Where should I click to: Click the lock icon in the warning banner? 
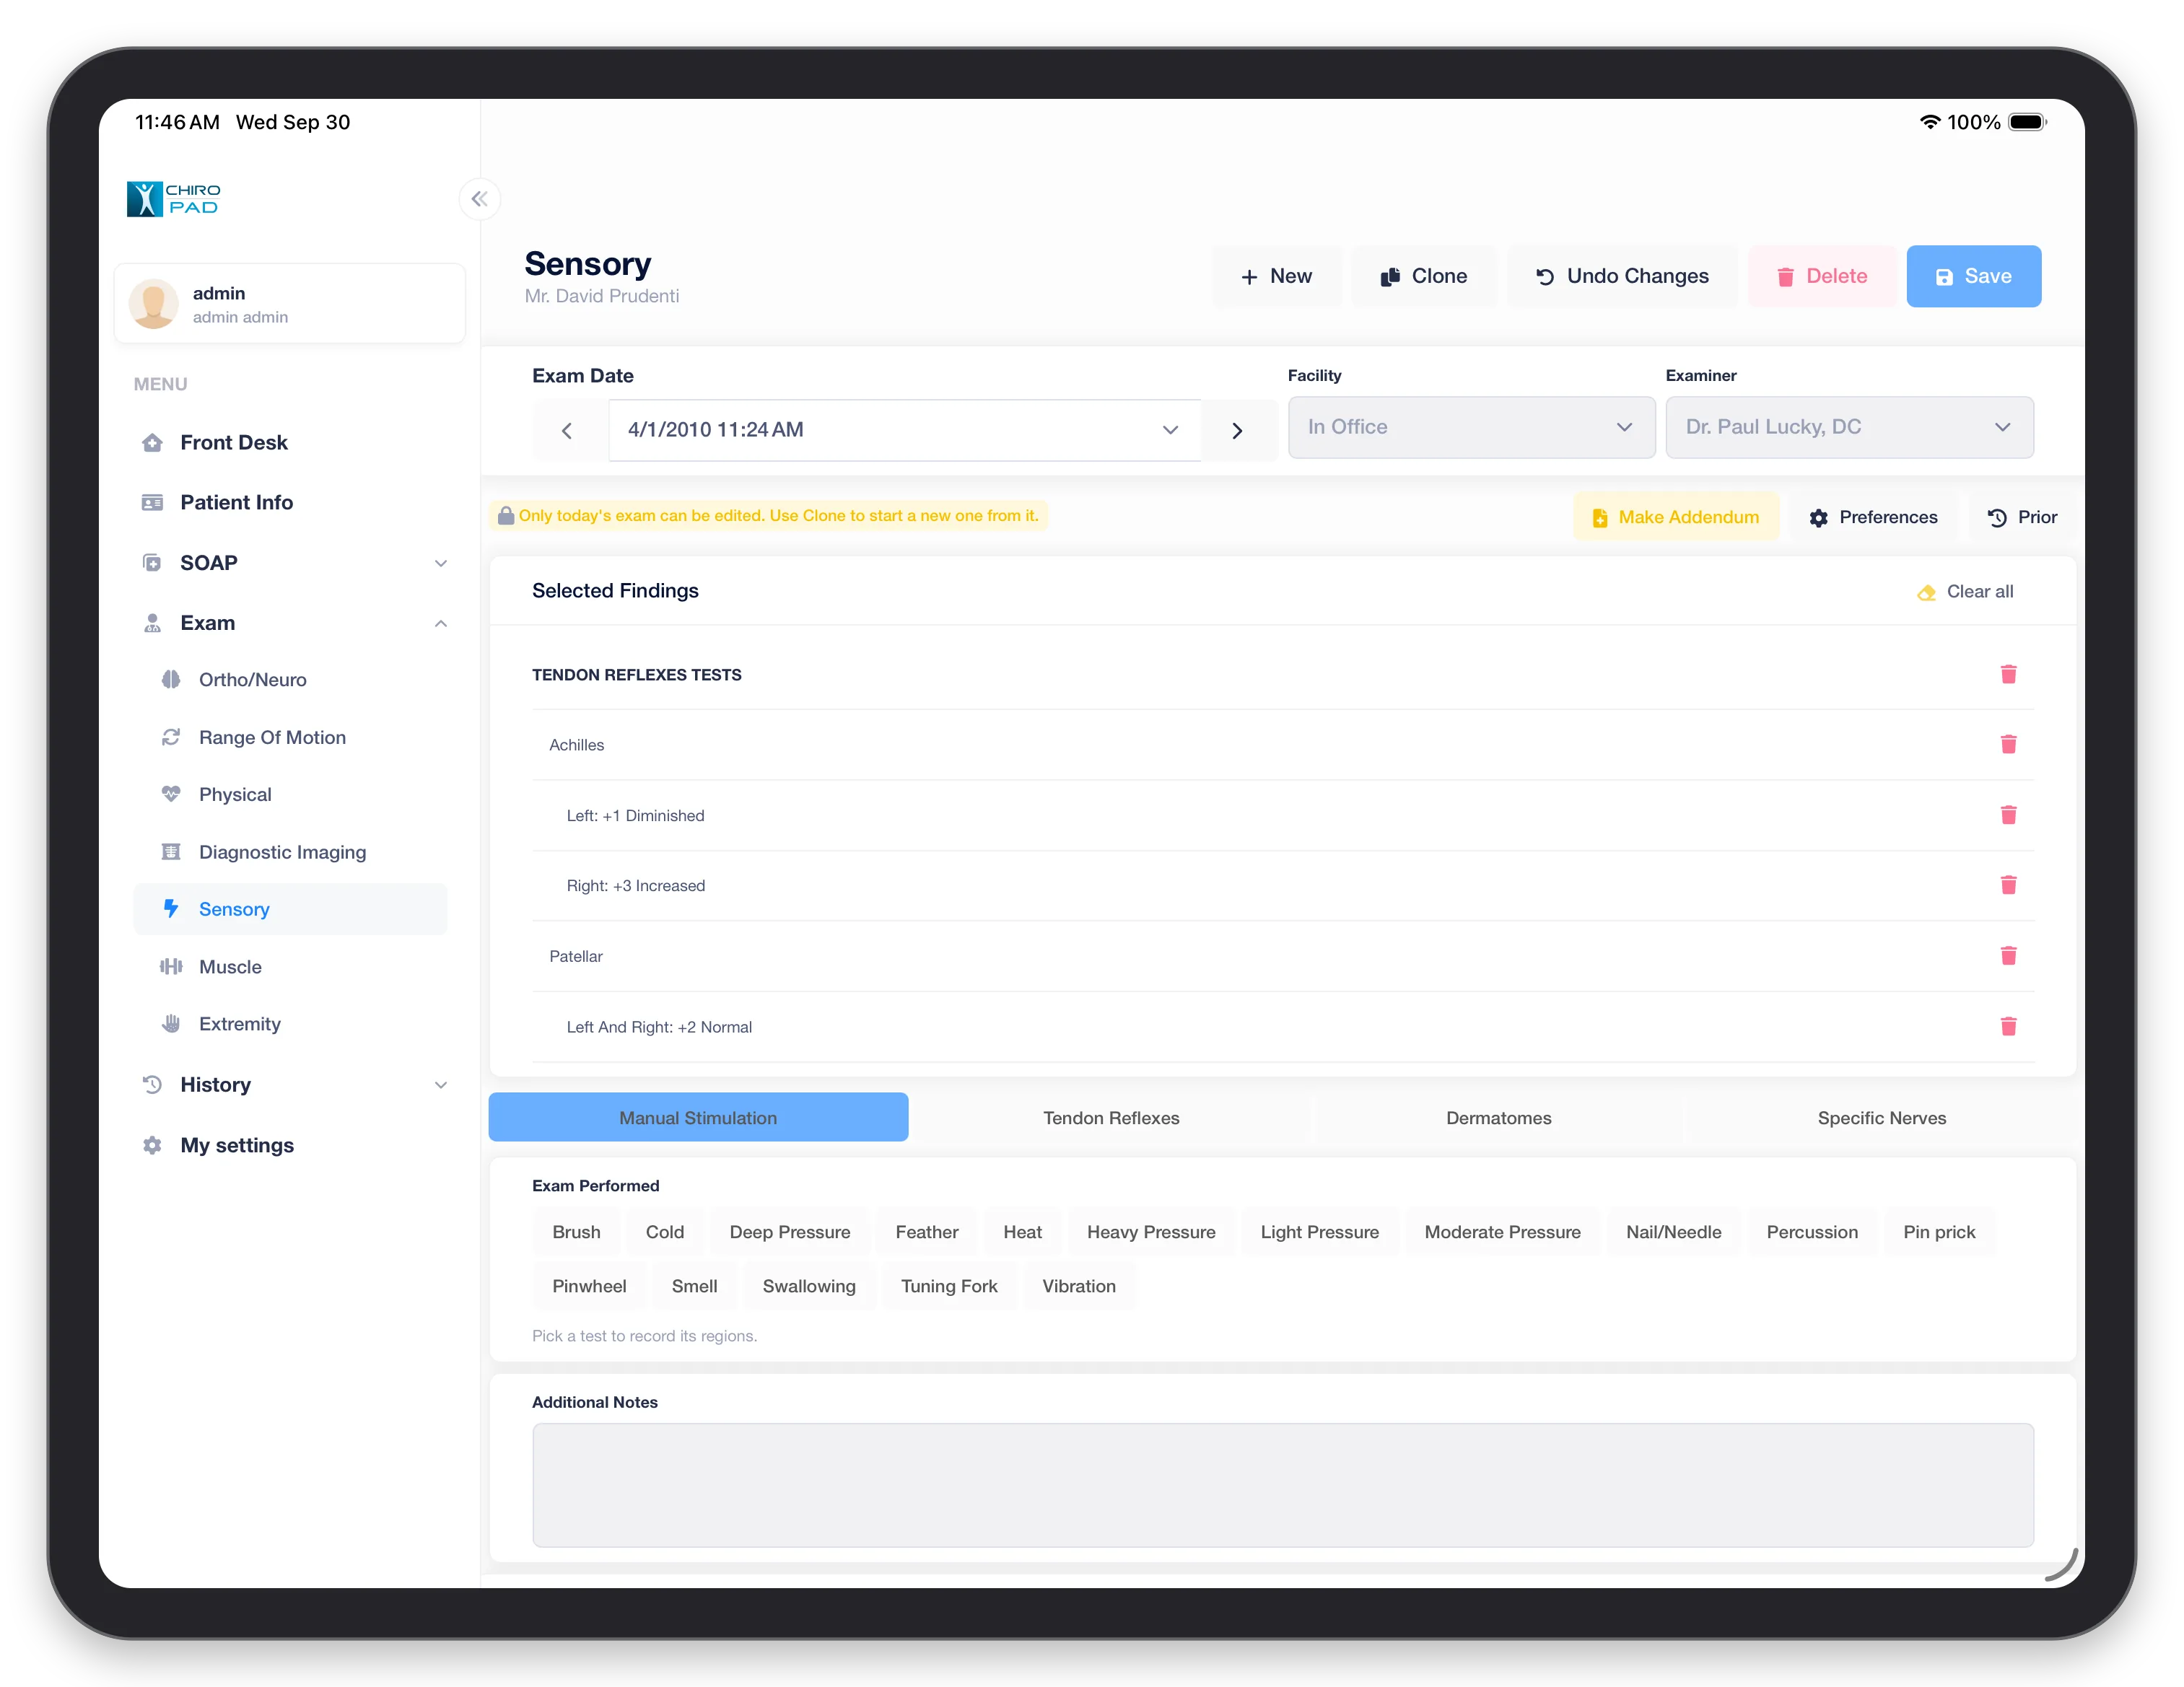point(506,515)
